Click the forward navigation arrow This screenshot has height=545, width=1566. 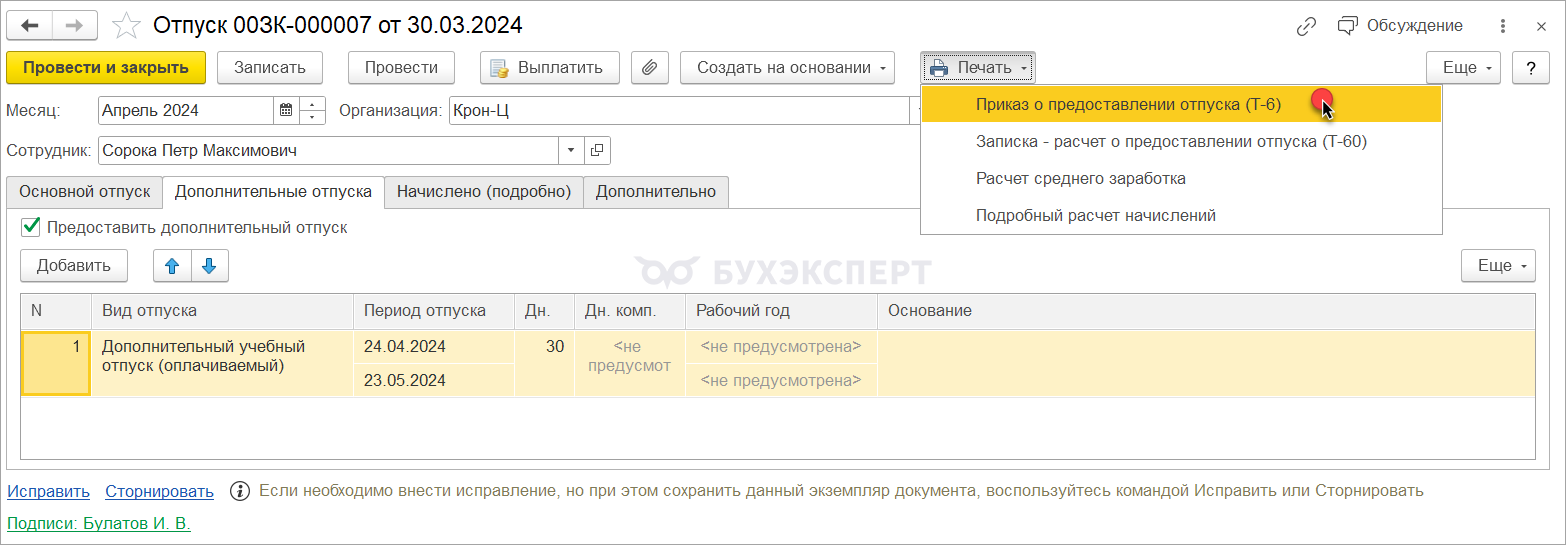point(75,25)
